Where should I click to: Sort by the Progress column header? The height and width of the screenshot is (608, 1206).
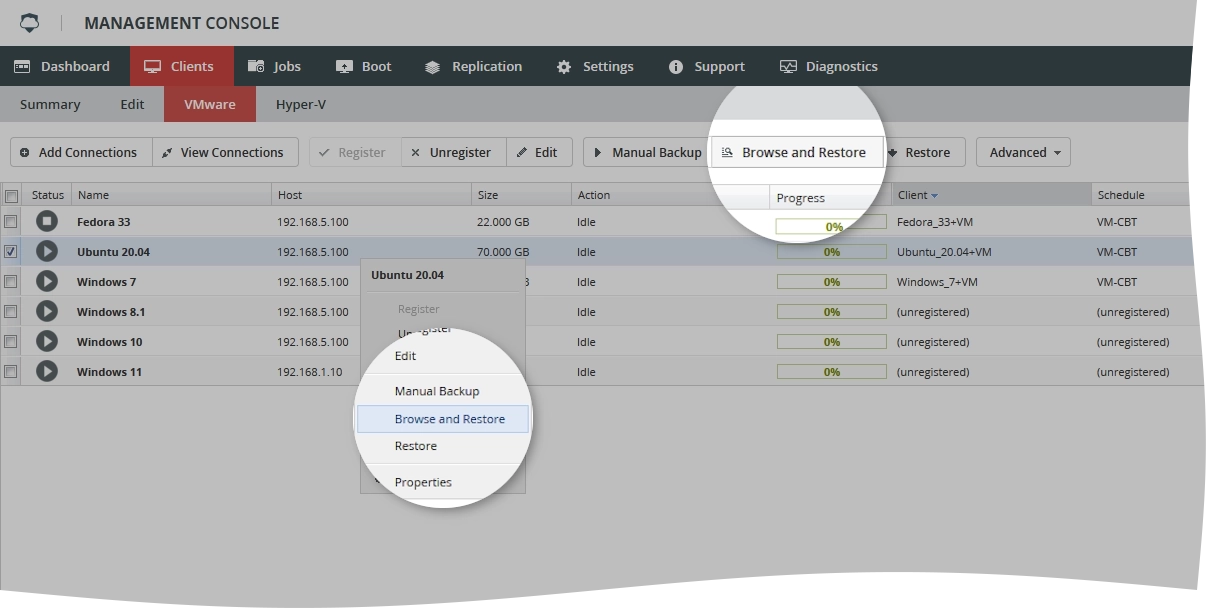click(830, 197)
